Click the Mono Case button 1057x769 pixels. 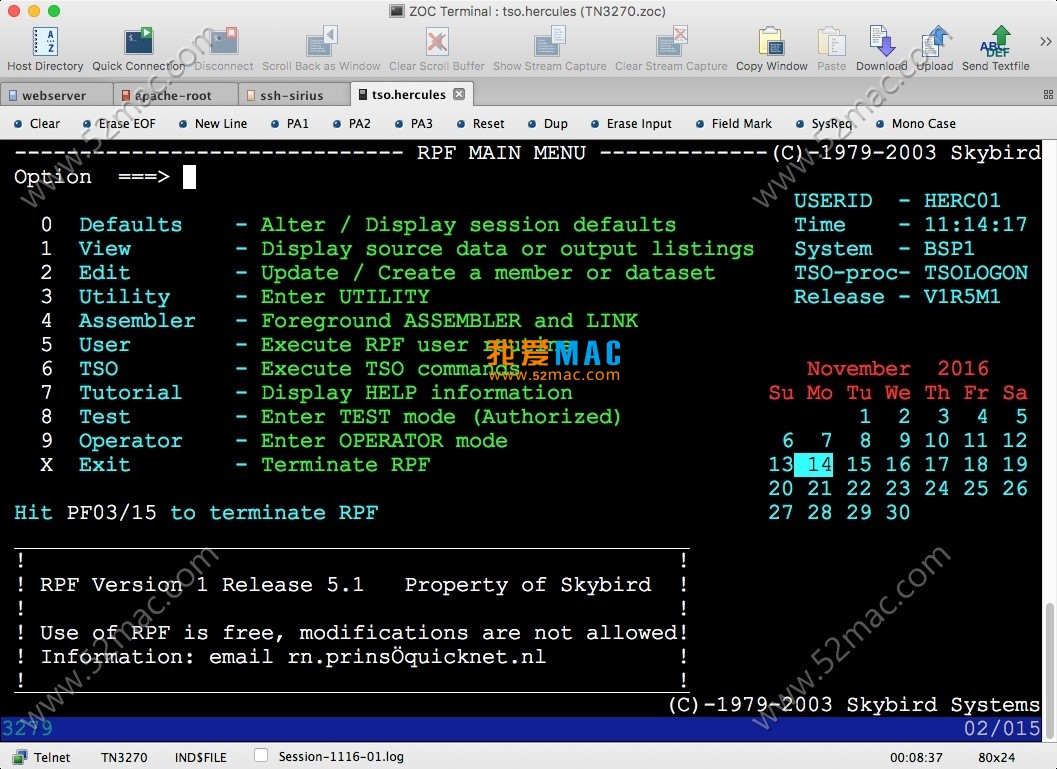[x=916, y=123]
